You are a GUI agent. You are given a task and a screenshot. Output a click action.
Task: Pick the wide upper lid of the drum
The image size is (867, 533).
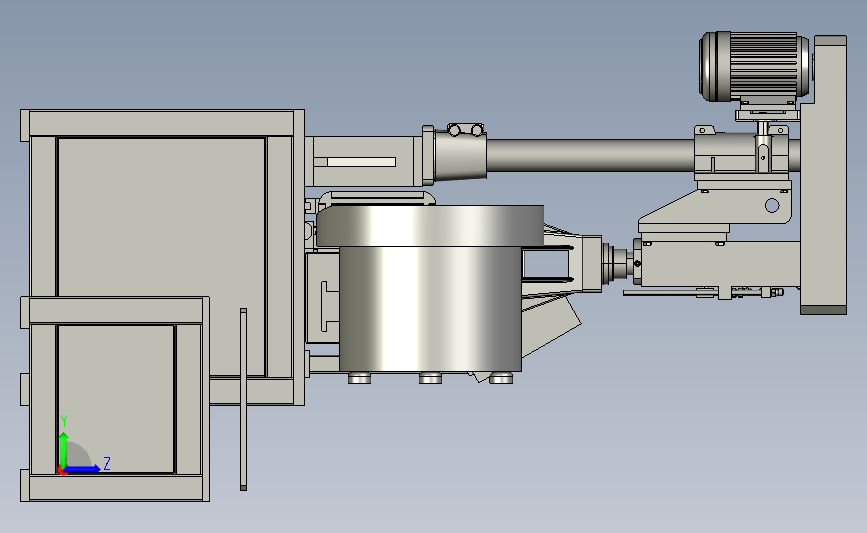click(x=430, y=226)
